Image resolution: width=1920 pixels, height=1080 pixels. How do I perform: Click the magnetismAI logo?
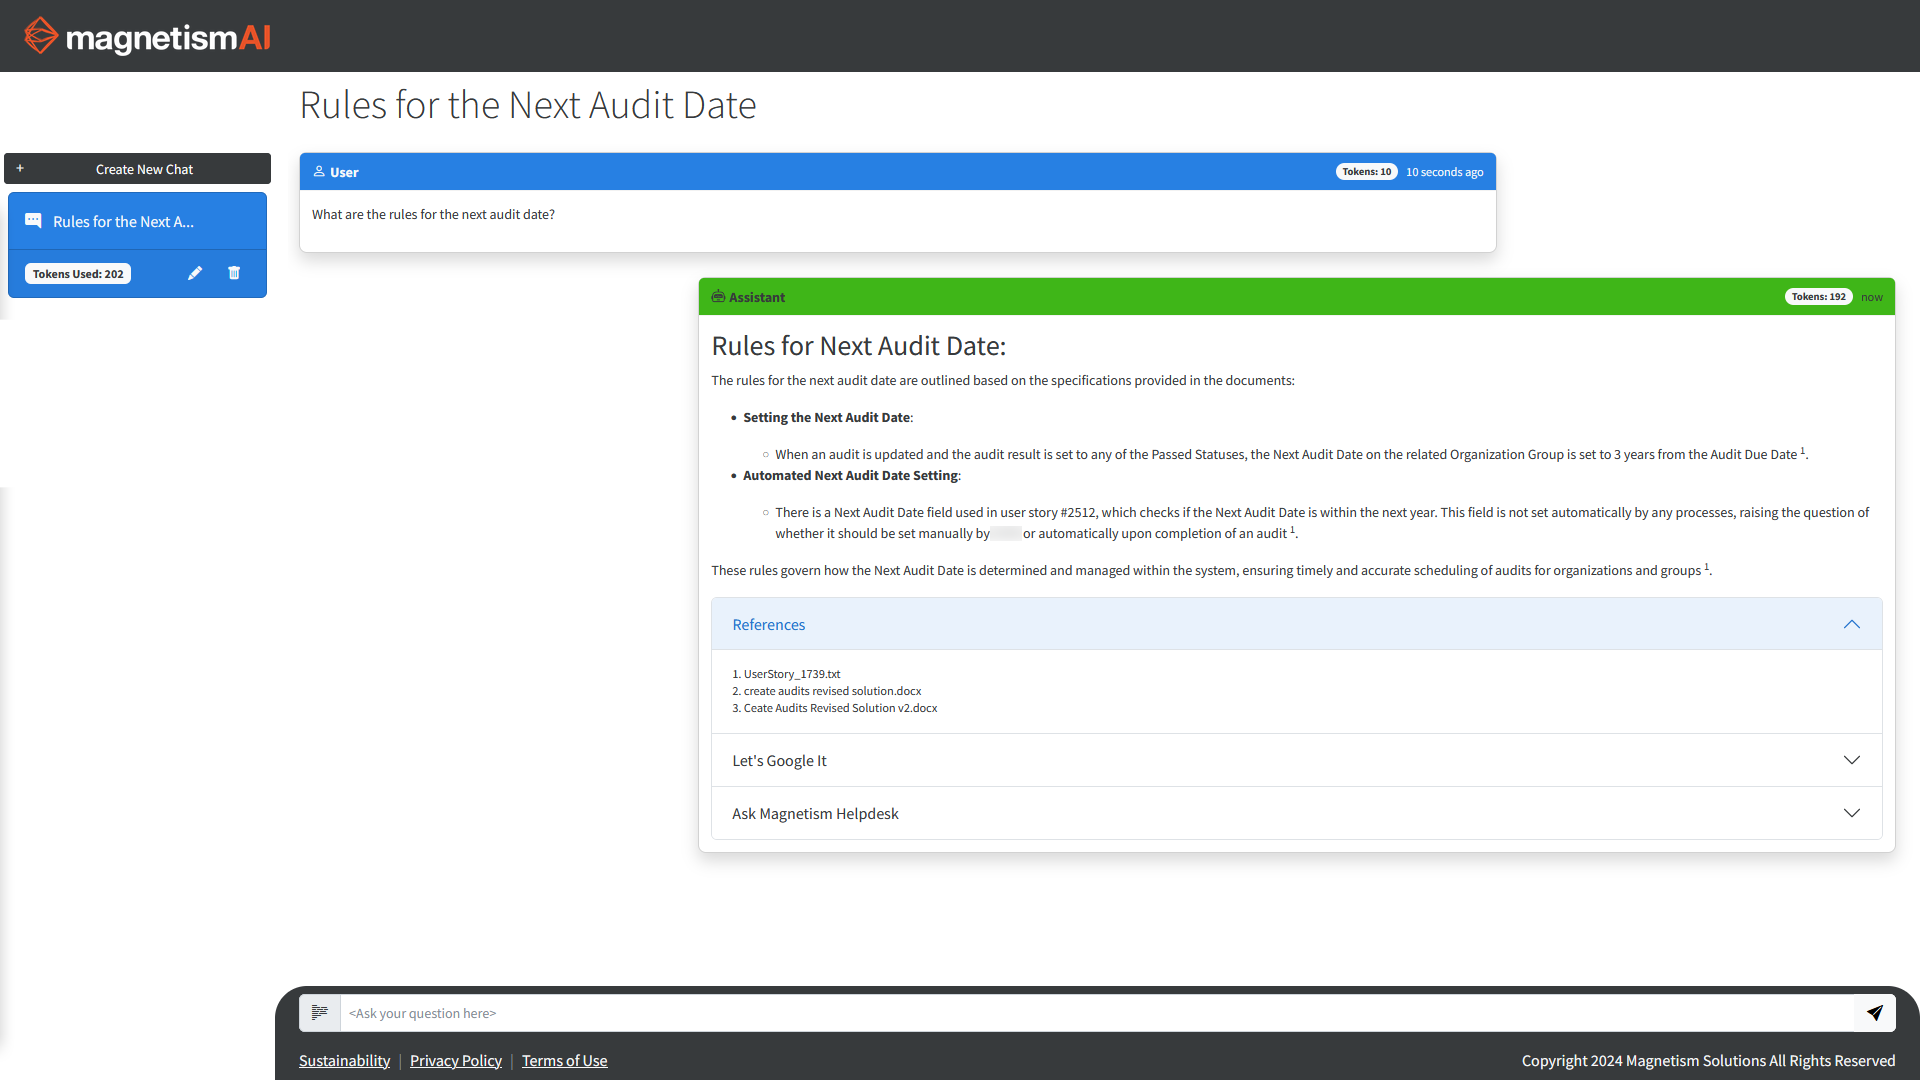tap(147, 36)
